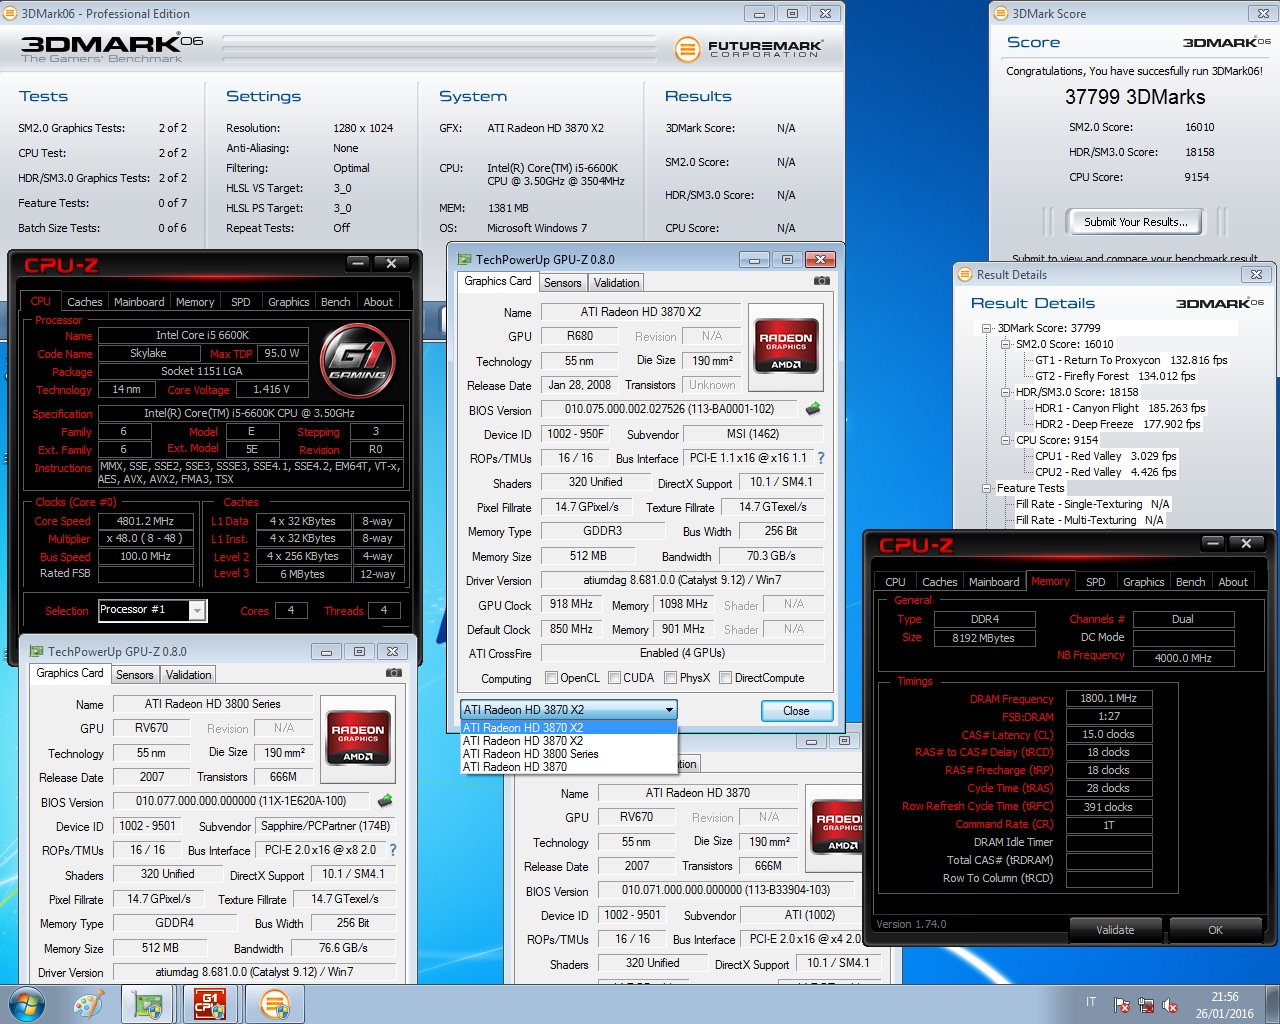Click the Validate button in CPU-Z
This screenshot has height=1024, width=1280.
coord(1116,930)
